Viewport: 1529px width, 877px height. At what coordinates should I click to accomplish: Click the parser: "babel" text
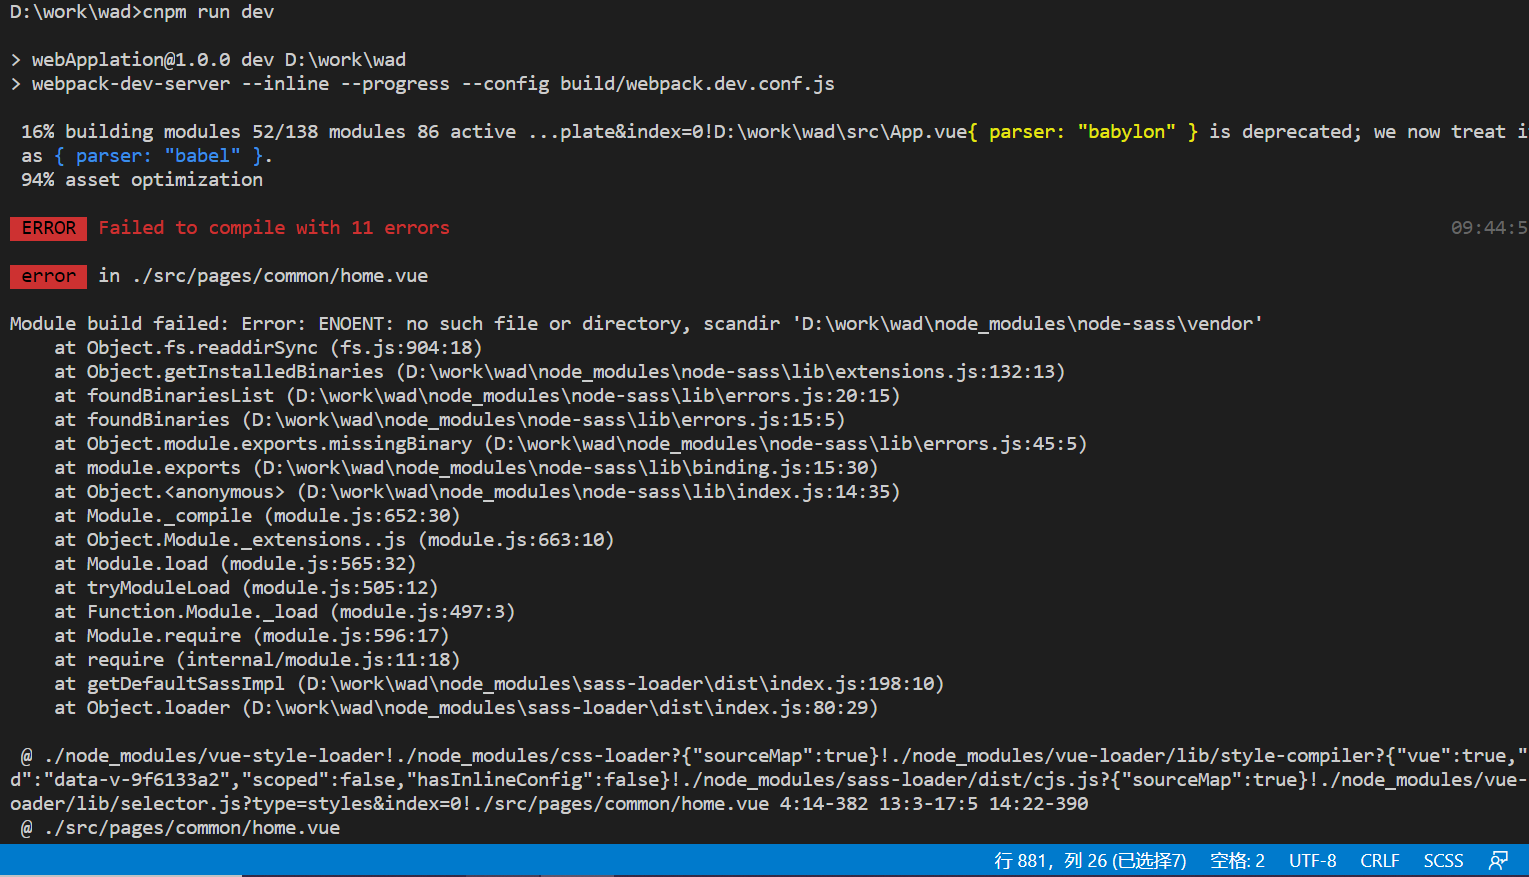pyautogui.click(x=158, y=156)
